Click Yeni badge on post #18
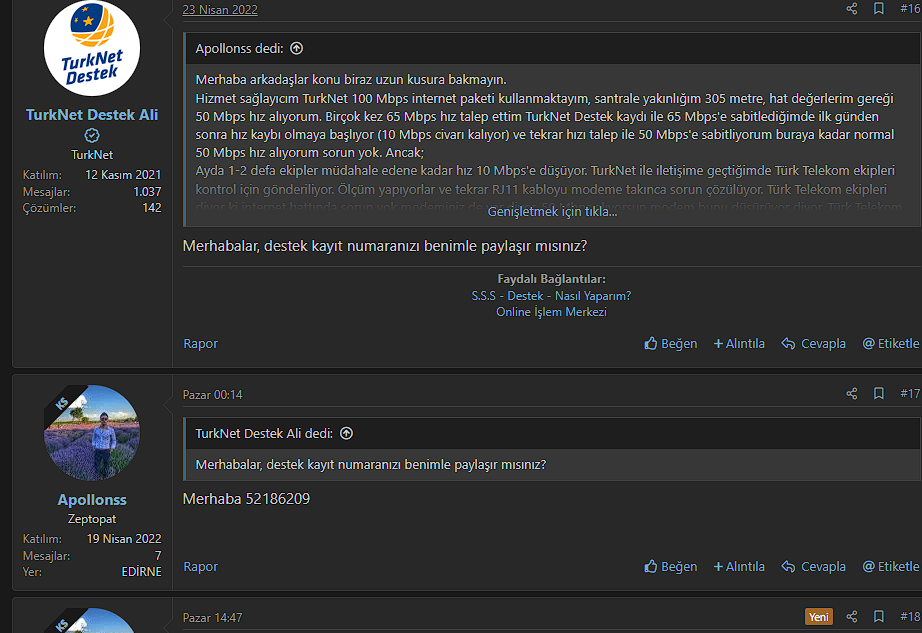This screenshot has width=922, height=633. (819, 617)
